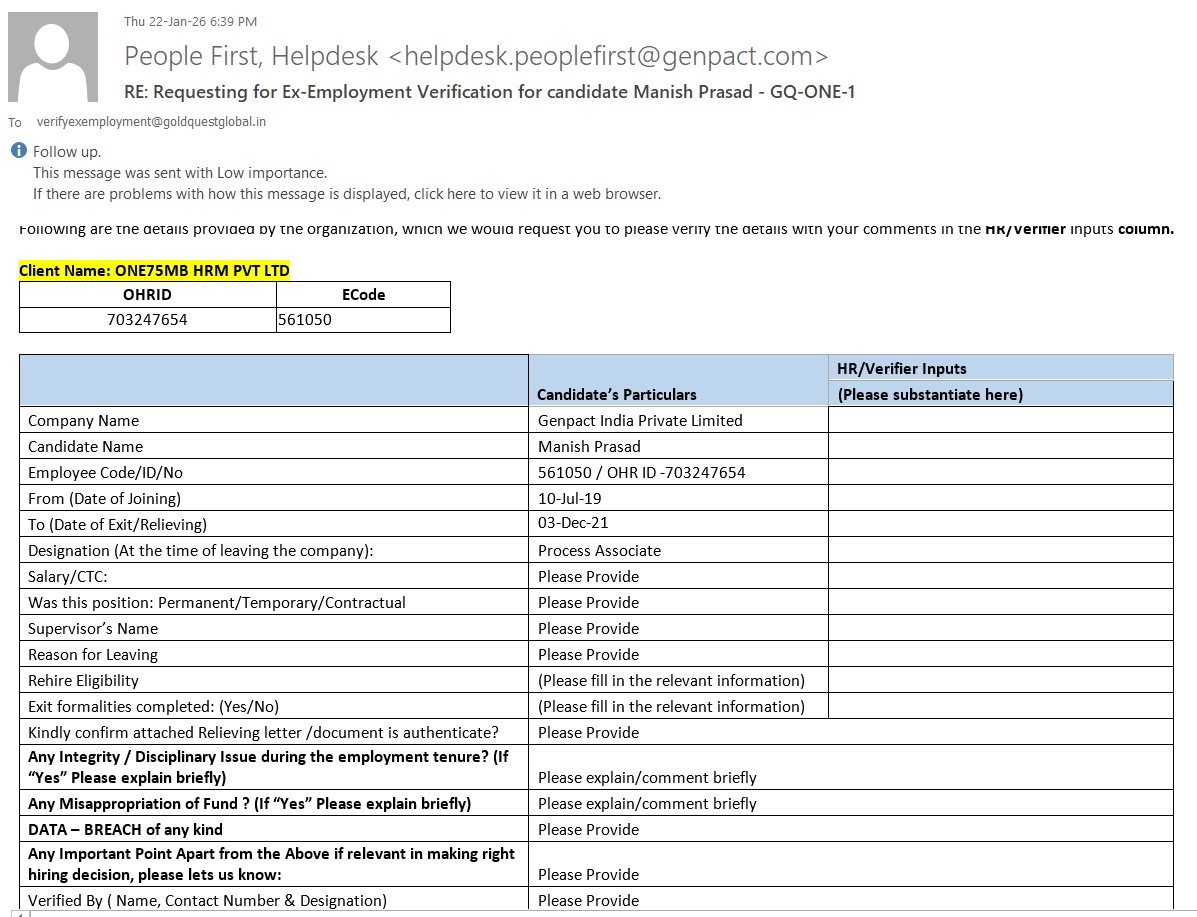Click the email subject line text
The width and height of the screenshot is (1197, 917).
point(489,92)
